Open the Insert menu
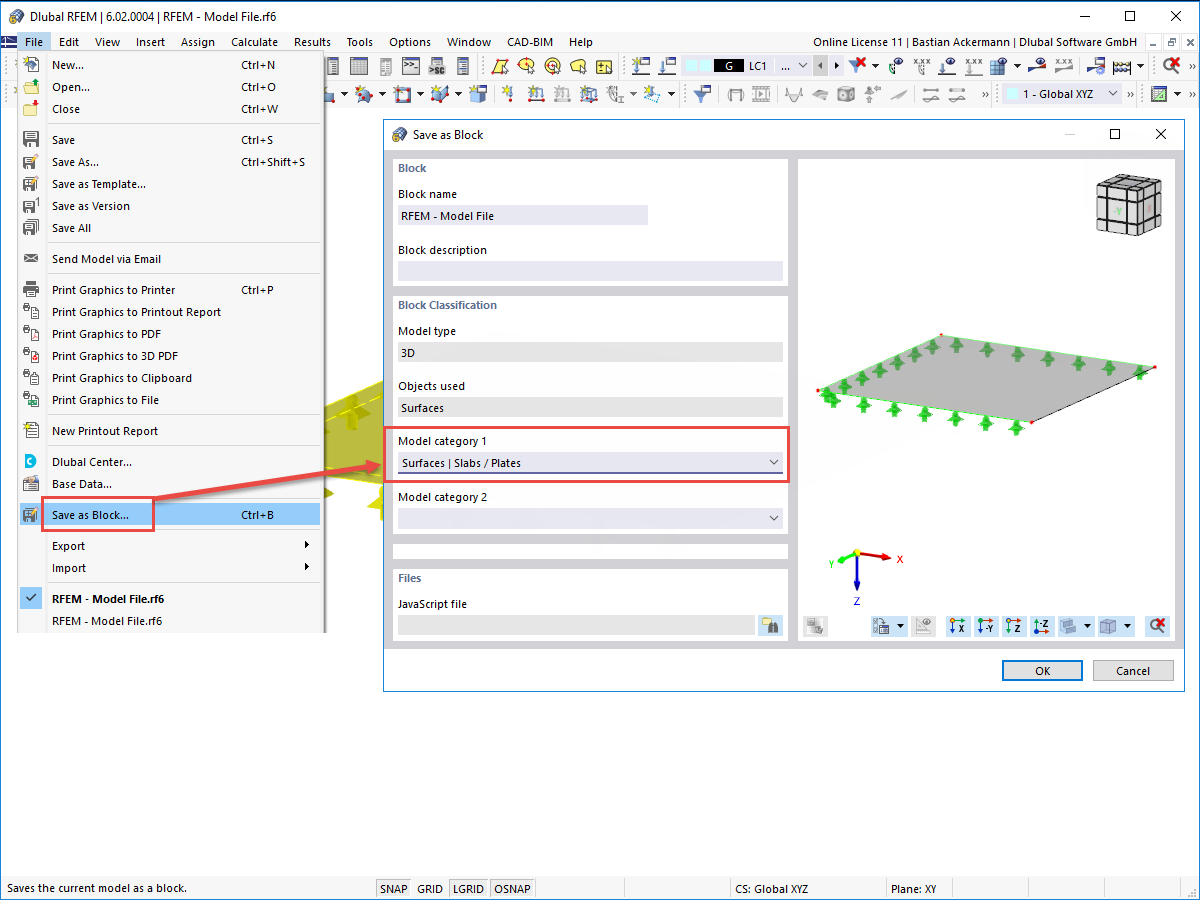 [x=150, y=42]
